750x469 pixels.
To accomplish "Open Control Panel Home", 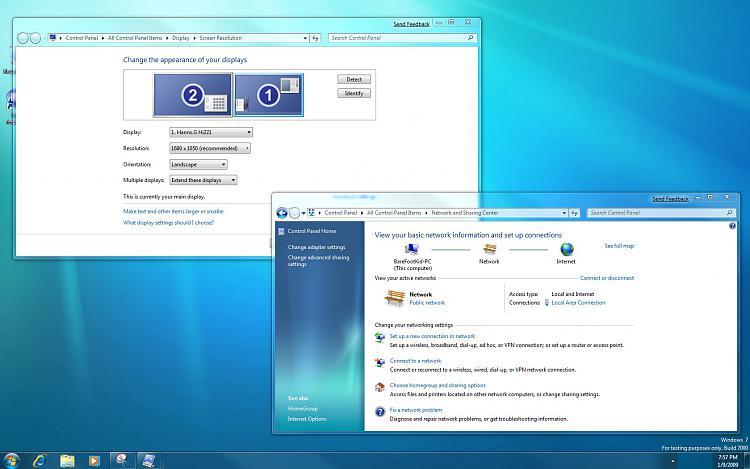I will (x=312, y=231).
